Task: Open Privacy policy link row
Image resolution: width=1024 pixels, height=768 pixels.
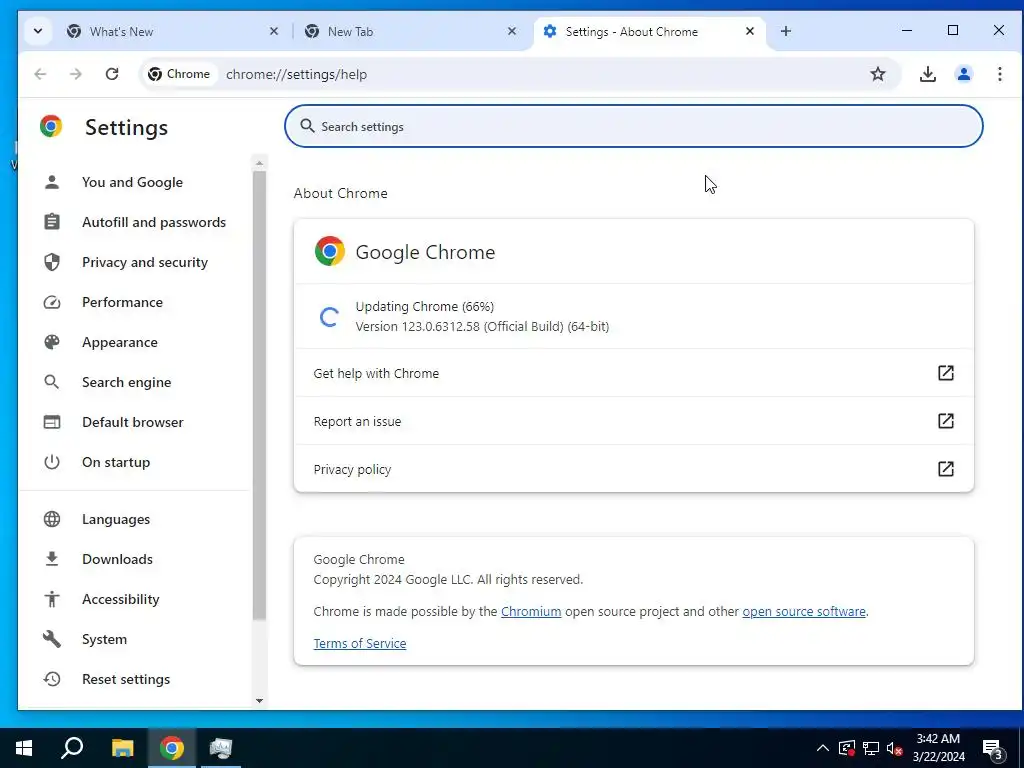Action: [633, 469]
